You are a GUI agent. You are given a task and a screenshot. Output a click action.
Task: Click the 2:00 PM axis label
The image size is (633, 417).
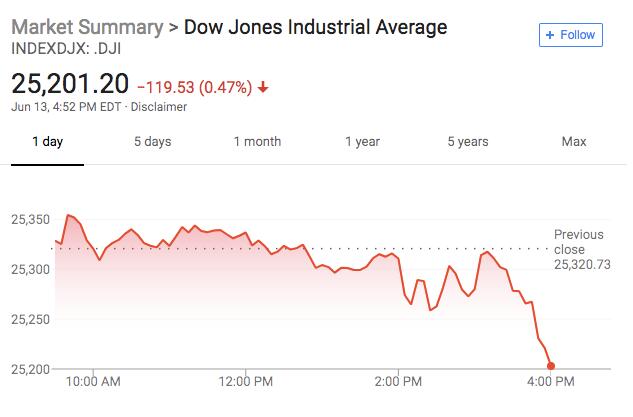coord(398,382)
